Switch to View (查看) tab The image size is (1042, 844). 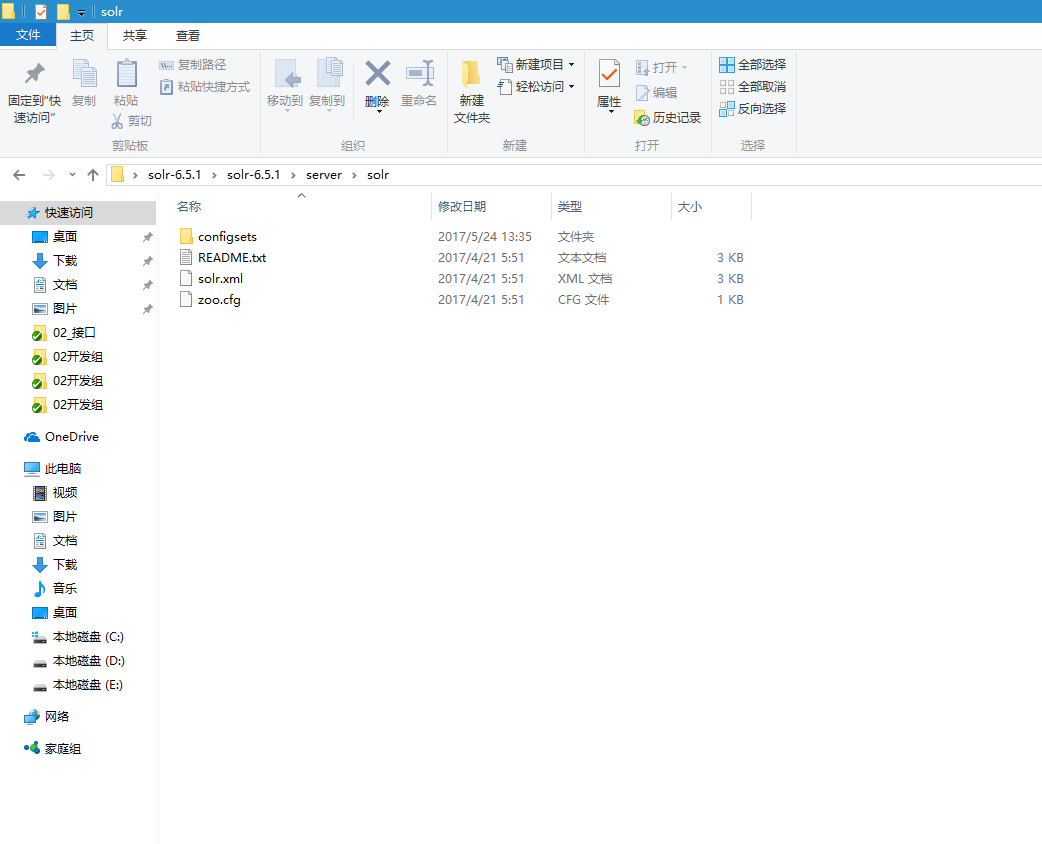pyautogui.click(x=187, y=36)
